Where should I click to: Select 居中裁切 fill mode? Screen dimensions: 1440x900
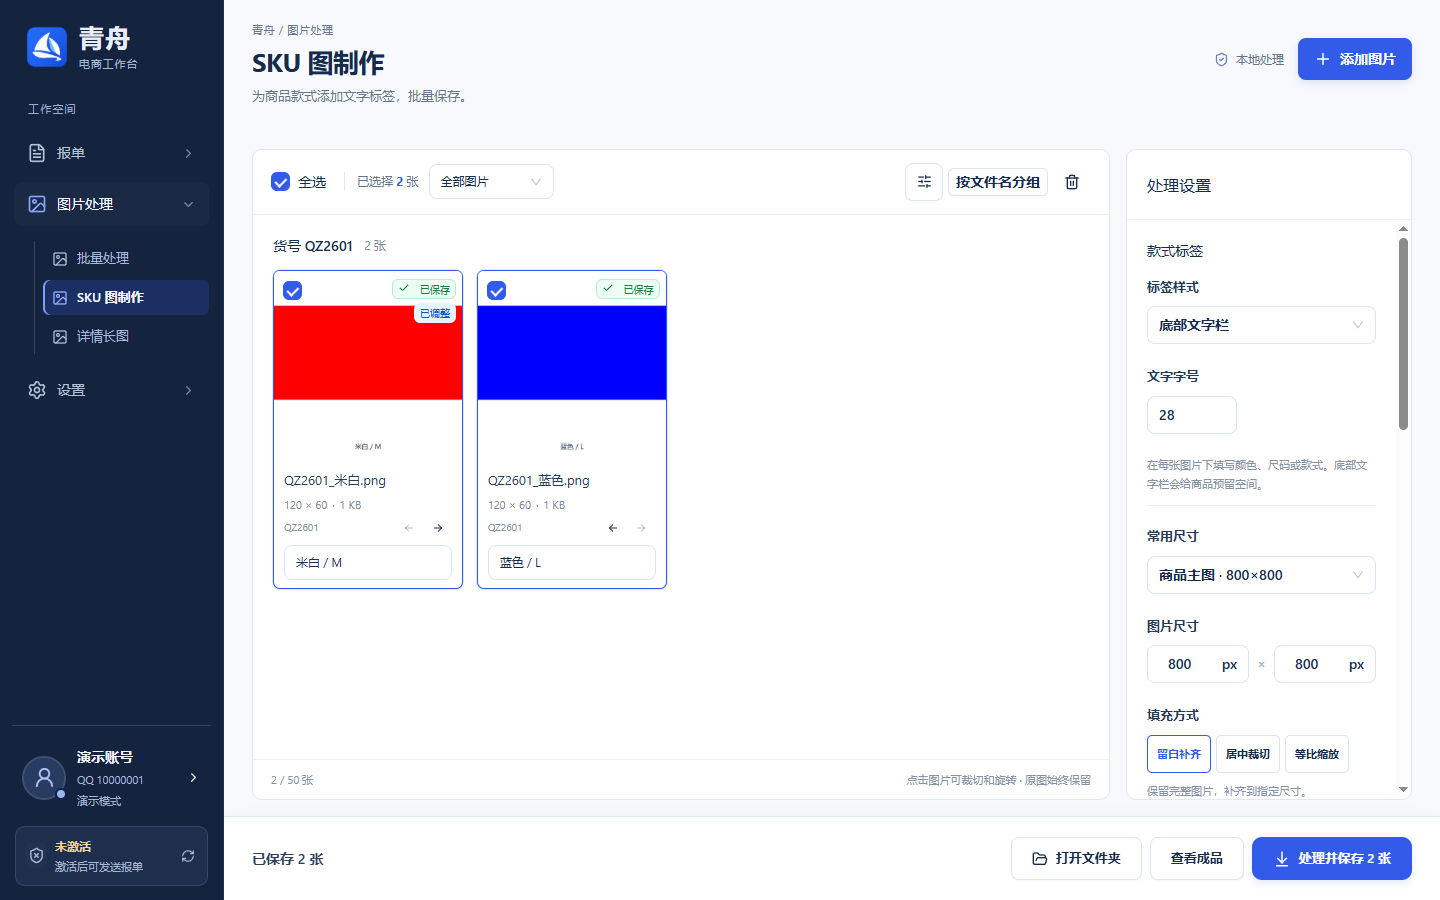tap(1248, 754)
